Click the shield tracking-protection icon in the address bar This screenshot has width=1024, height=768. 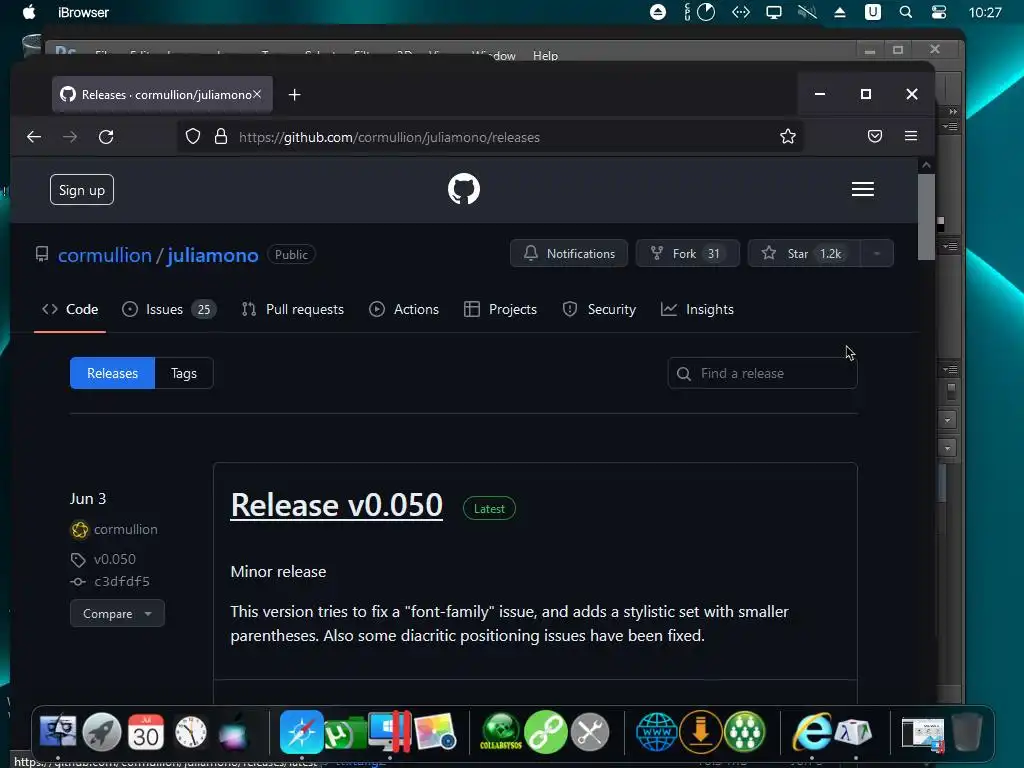point(193,136)
